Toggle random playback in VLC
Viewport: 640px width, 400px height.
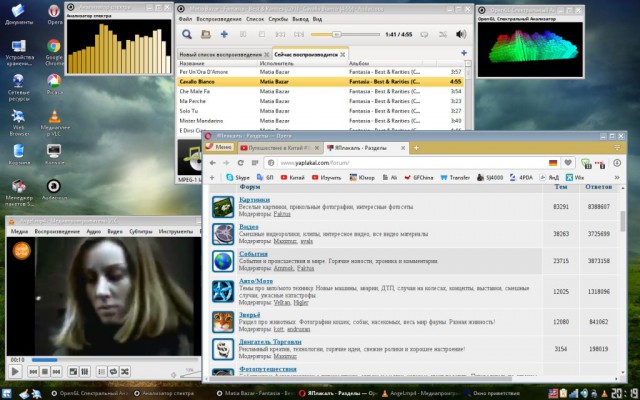click(125, 372)
